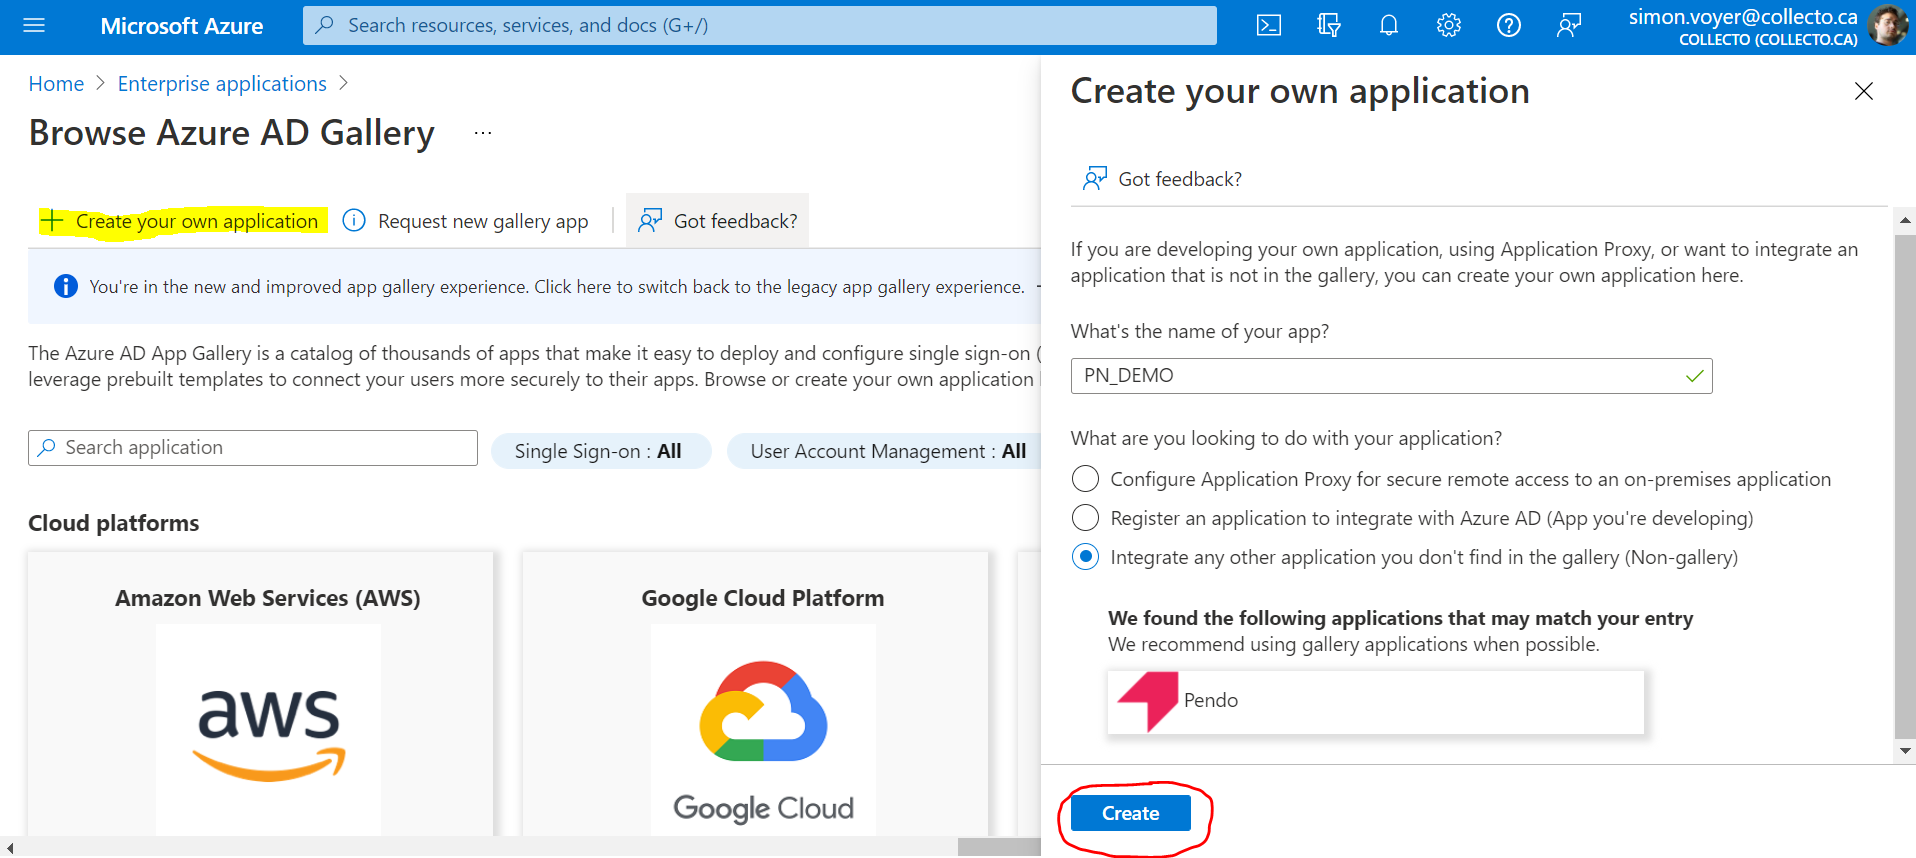Screen dimensions: 1916x858
Task: Select the Non-gallery integrate radio option
Action: 1085,557
